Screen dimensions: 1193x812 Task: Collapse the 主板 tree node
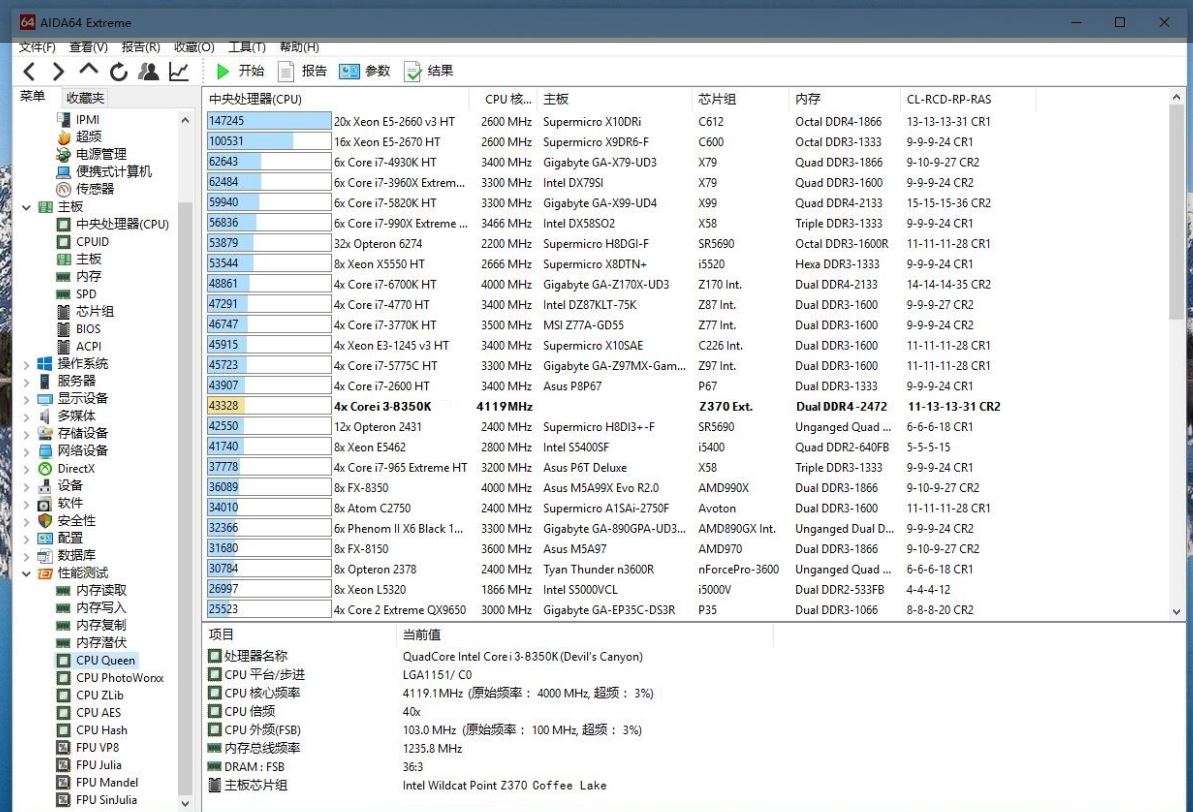27,207
